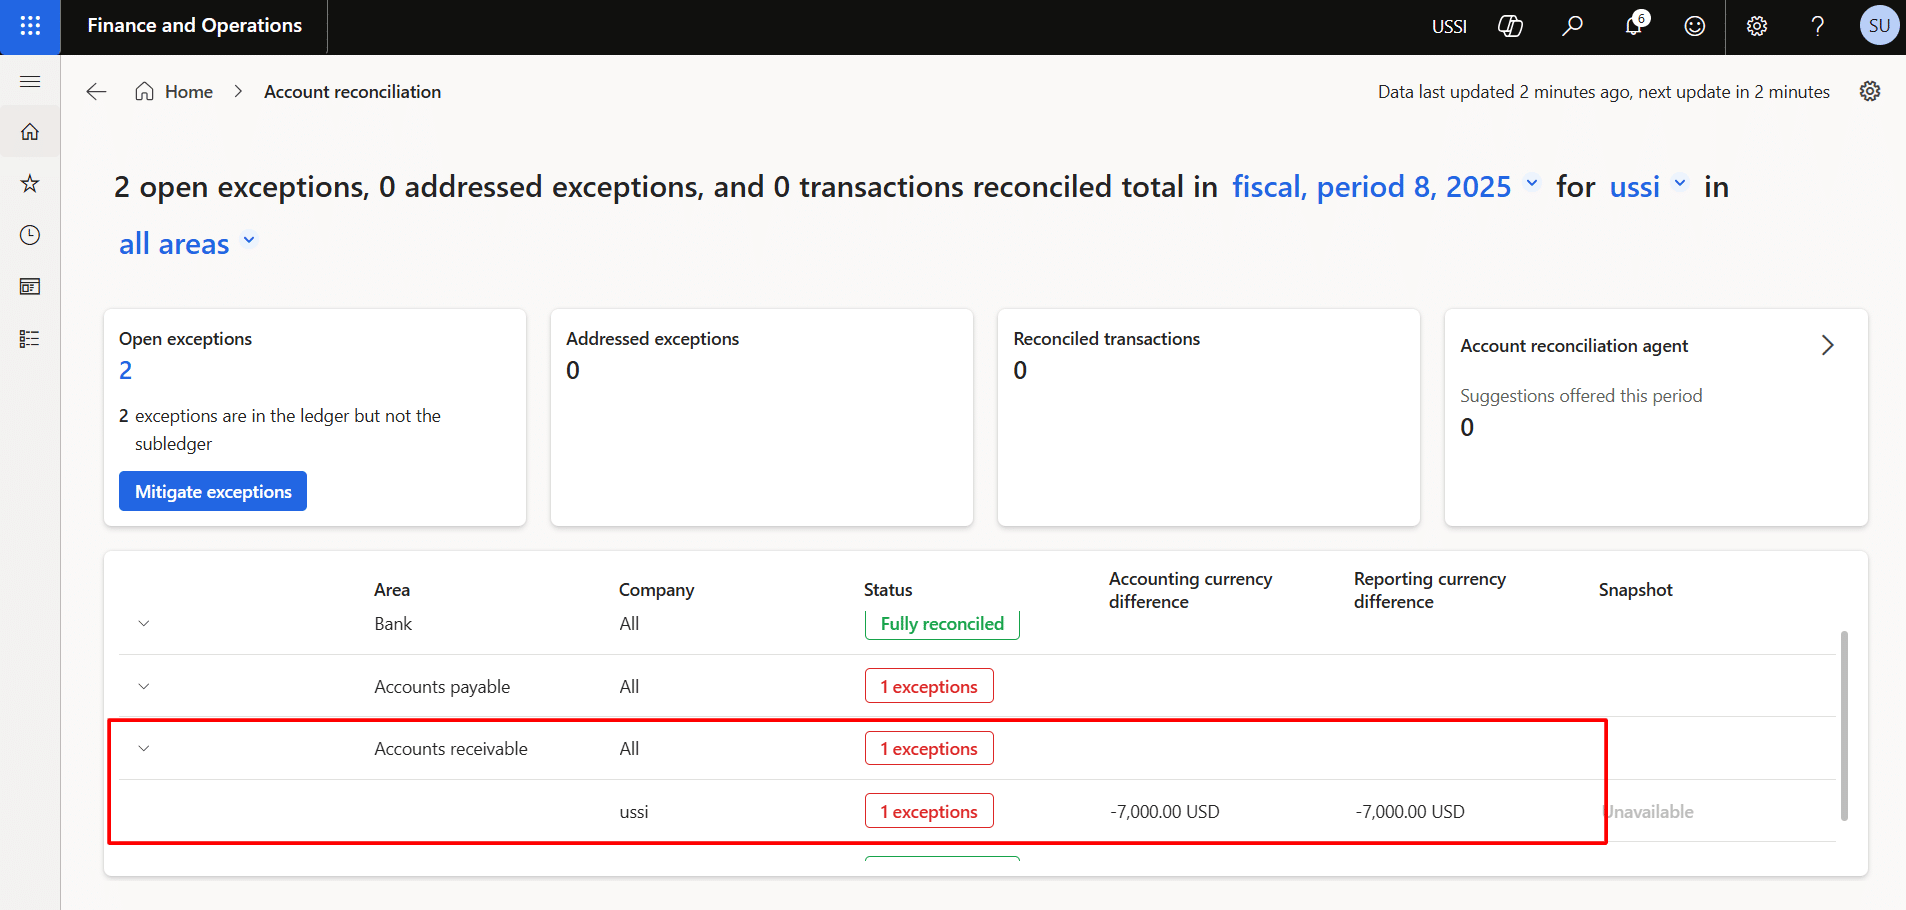This screenshot has width=1906, height=910.
Task: Open Recent clock icon in sidebar
Action: coord(30,235)
